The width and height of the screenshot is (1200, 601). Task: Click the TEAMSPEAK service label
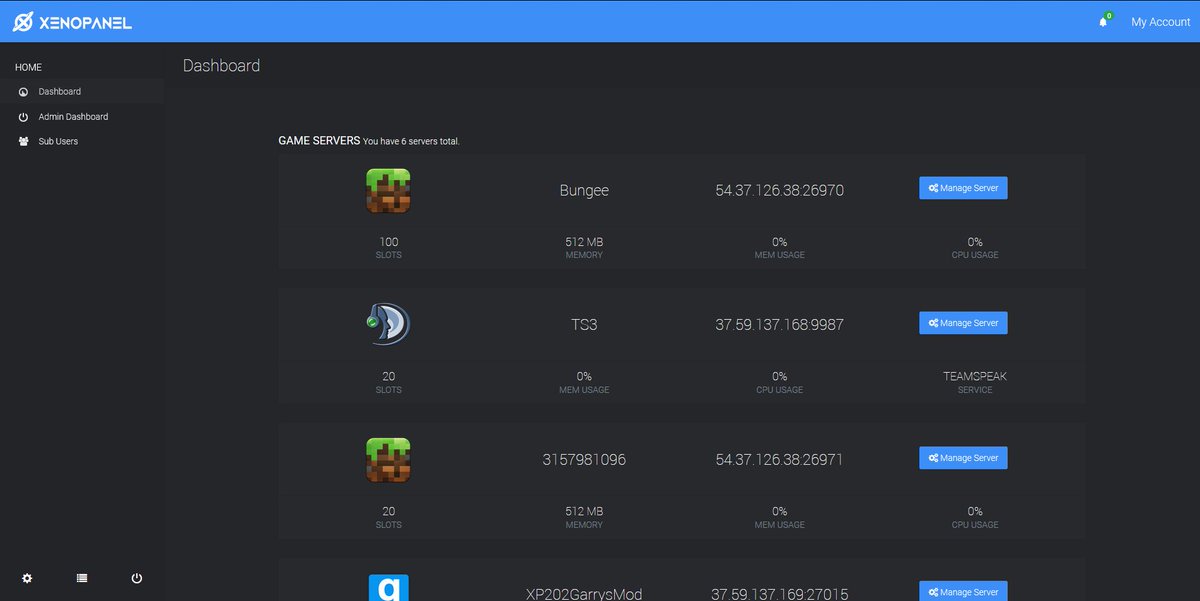point(975,377)
